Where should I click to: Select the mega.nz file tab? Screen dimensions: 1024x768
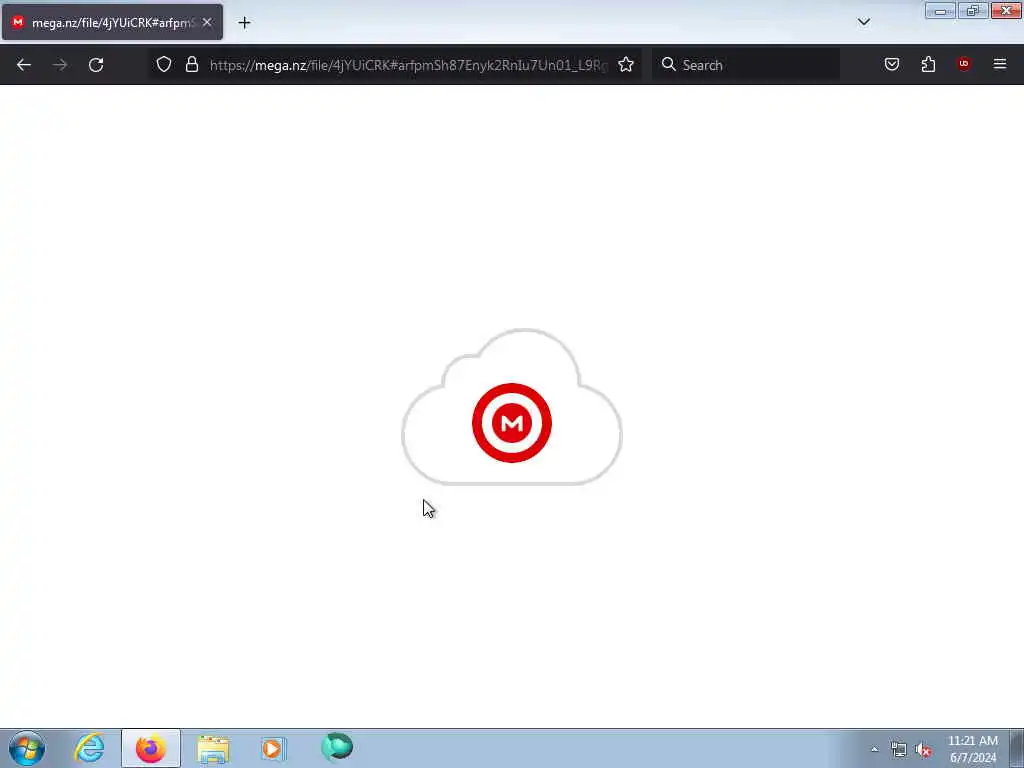point(112,22)
